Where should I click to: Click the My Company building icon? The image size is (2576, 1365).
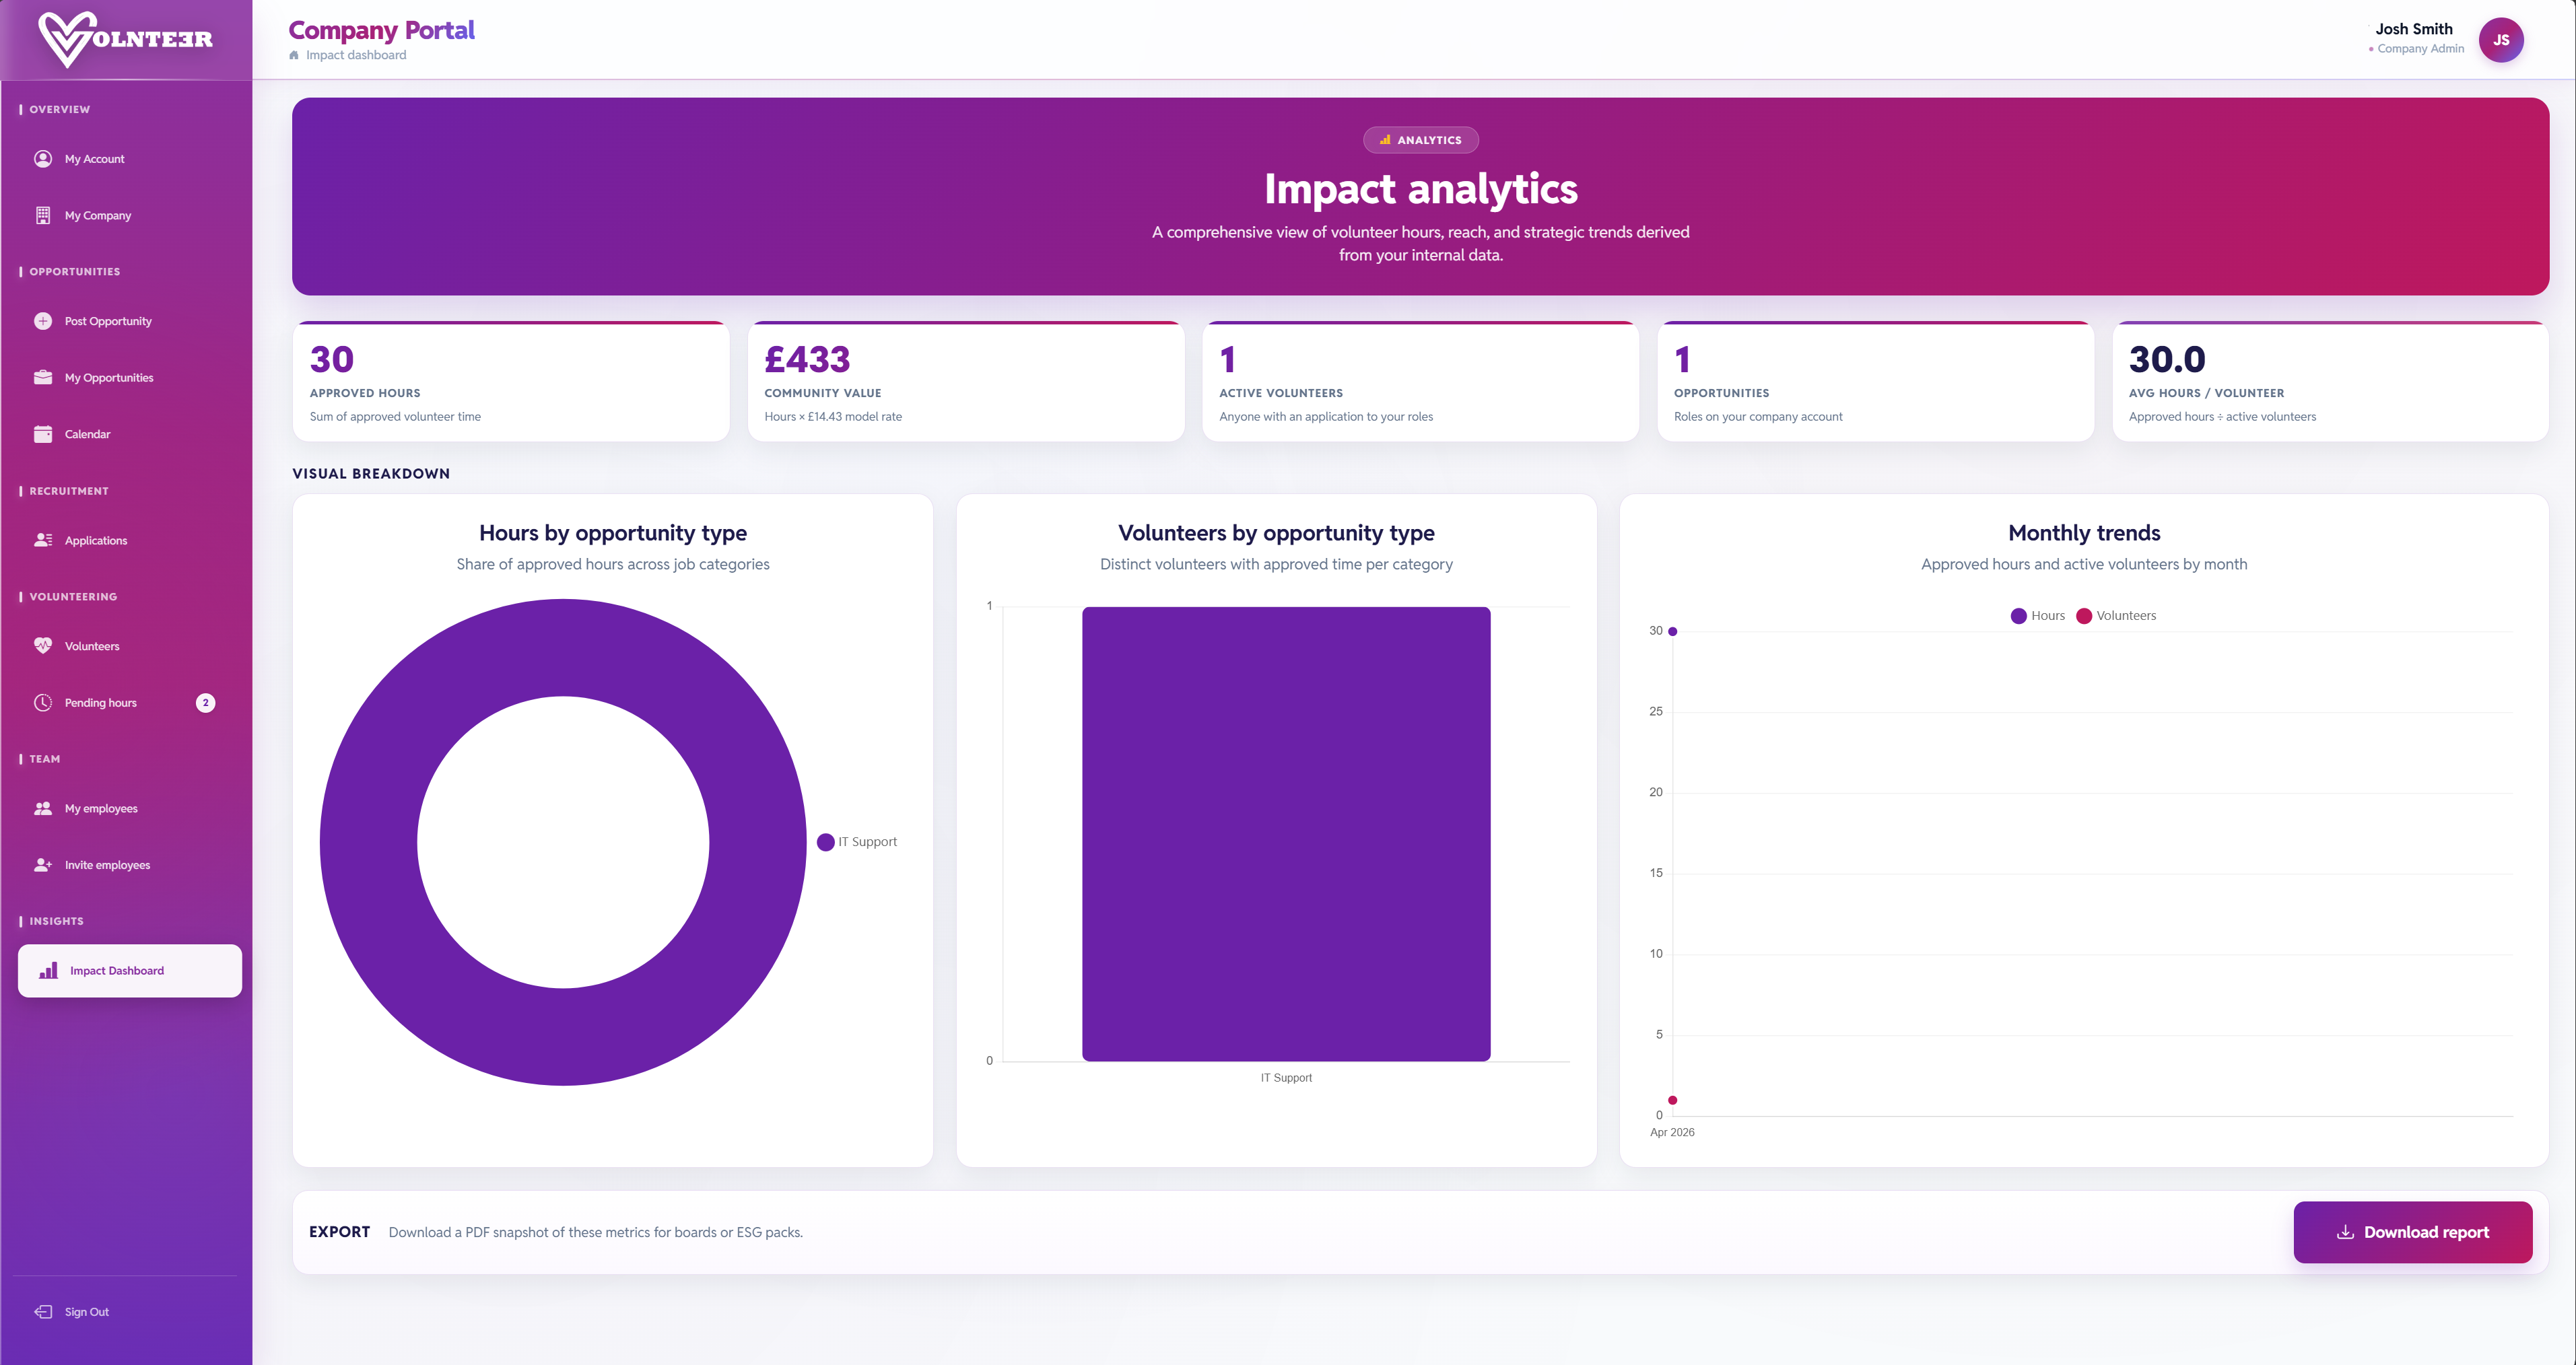pos(43,215)
